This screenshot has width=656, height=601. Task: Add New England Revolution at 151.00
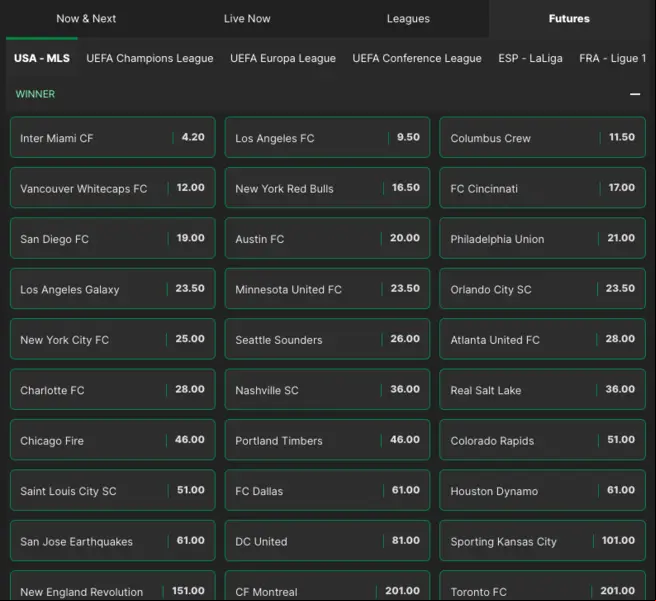click(113, 586)
